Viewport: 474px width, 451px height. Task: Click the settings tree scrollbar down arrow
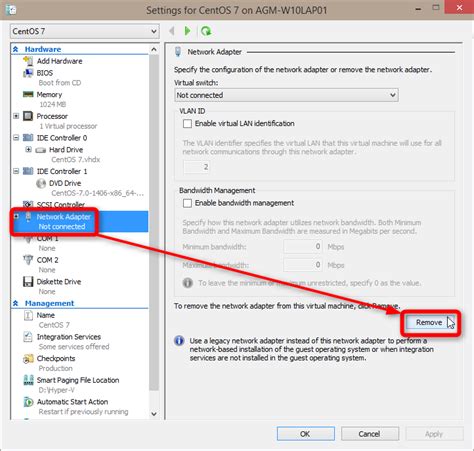coord(154,414)
